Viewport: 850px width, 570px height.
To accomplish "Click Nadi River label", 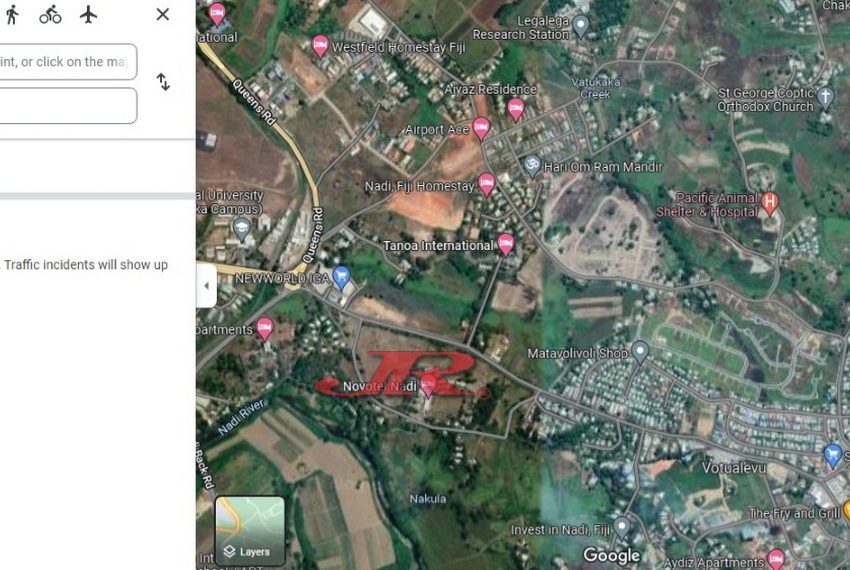I will click(242, 417).
